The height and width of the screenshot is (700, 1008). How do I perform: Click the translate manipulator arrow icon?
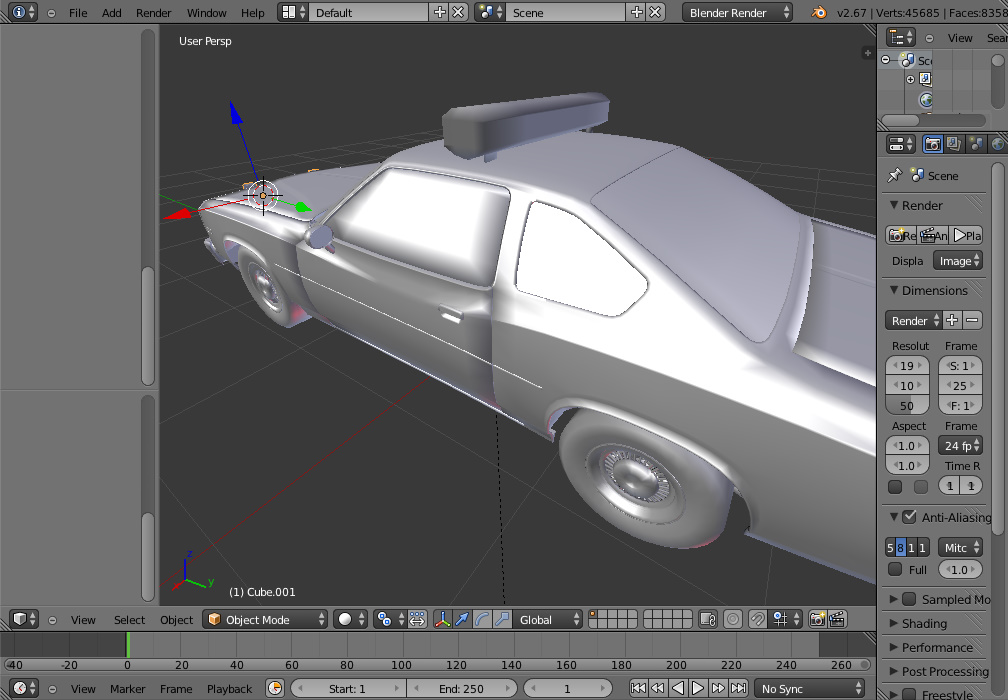462,620
